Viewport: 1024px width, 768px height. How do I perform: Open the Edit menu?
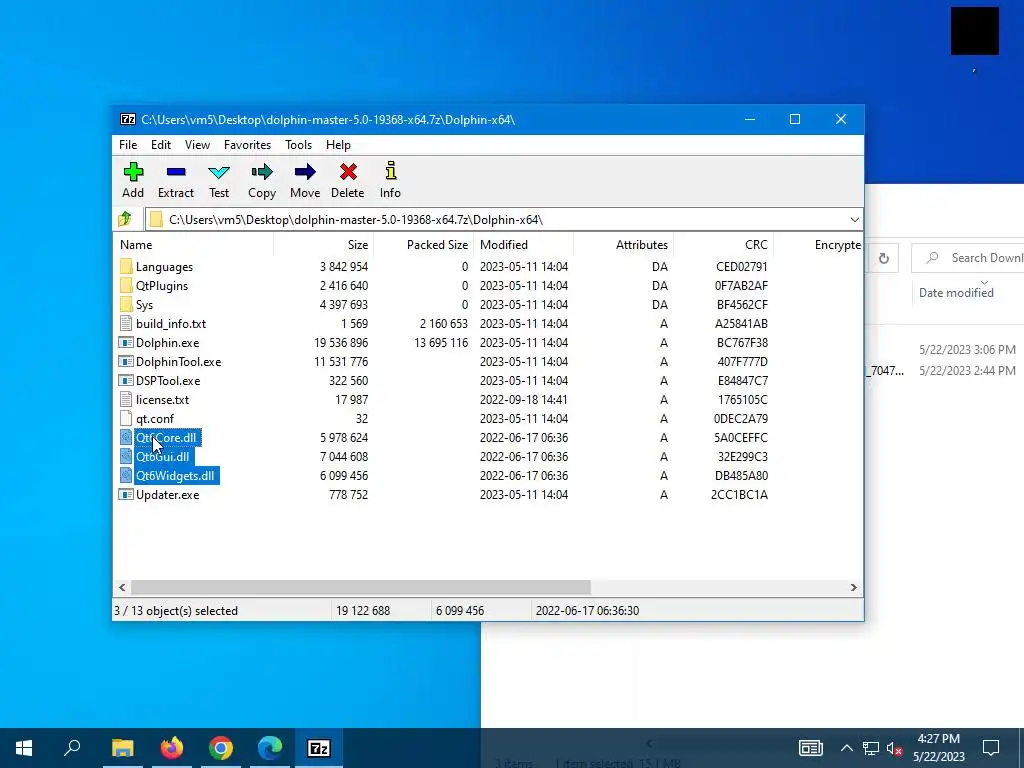(x=161, y=145)
